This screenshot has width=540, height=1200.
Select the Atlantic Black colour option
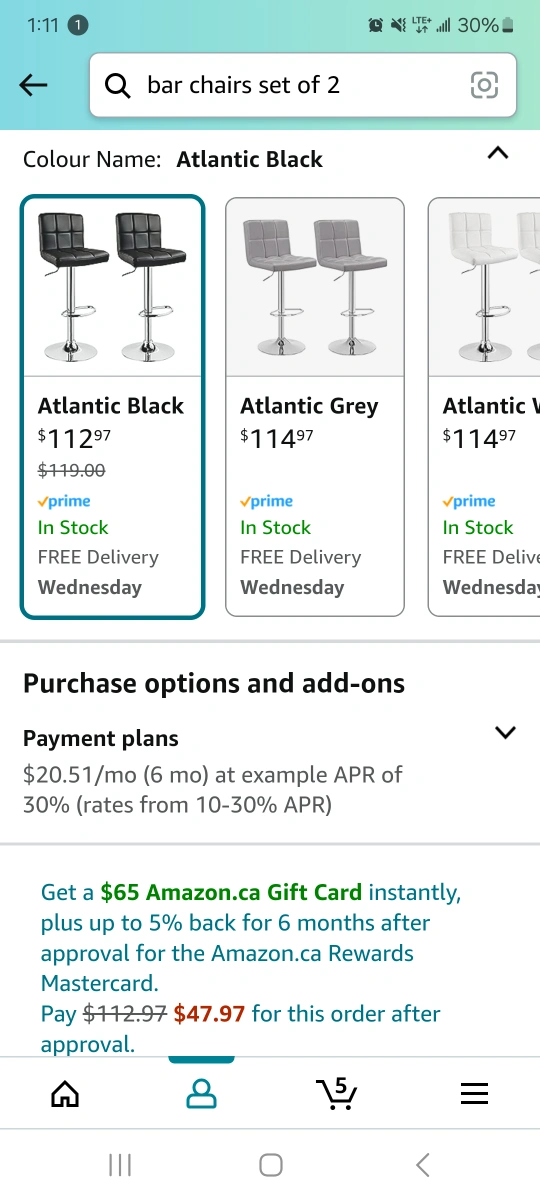click(x=112, y=407)
